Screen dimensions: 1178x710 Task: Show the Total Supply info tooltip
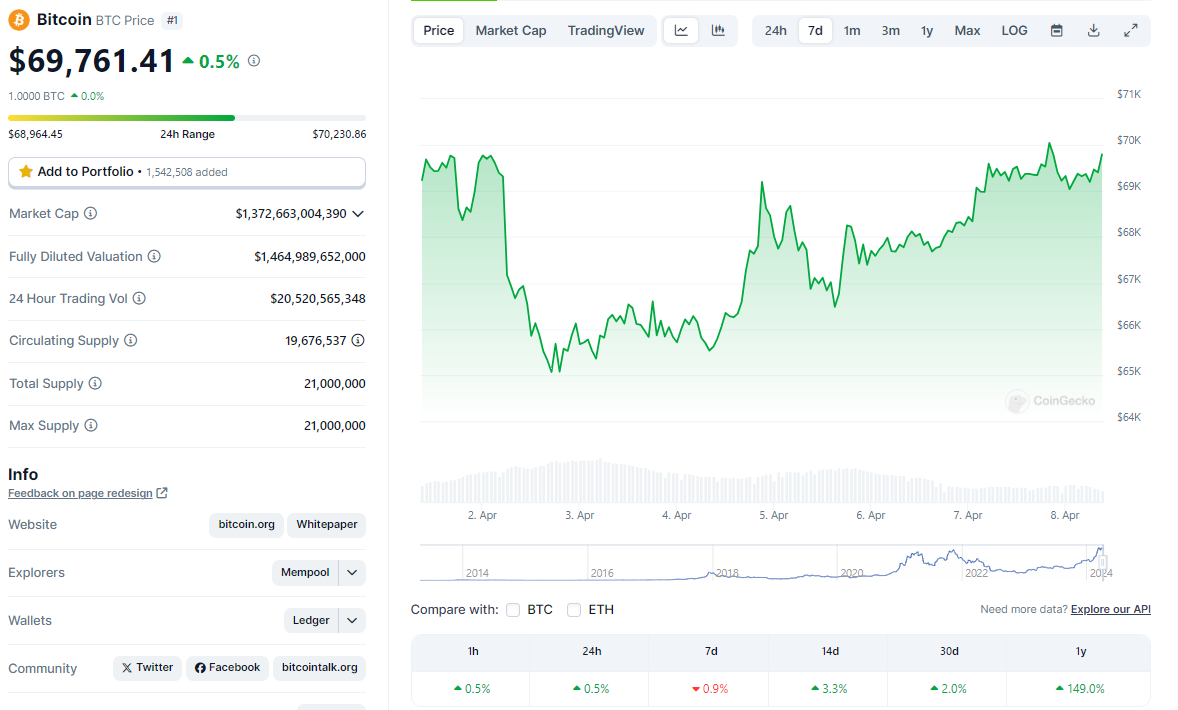[95, 383]
